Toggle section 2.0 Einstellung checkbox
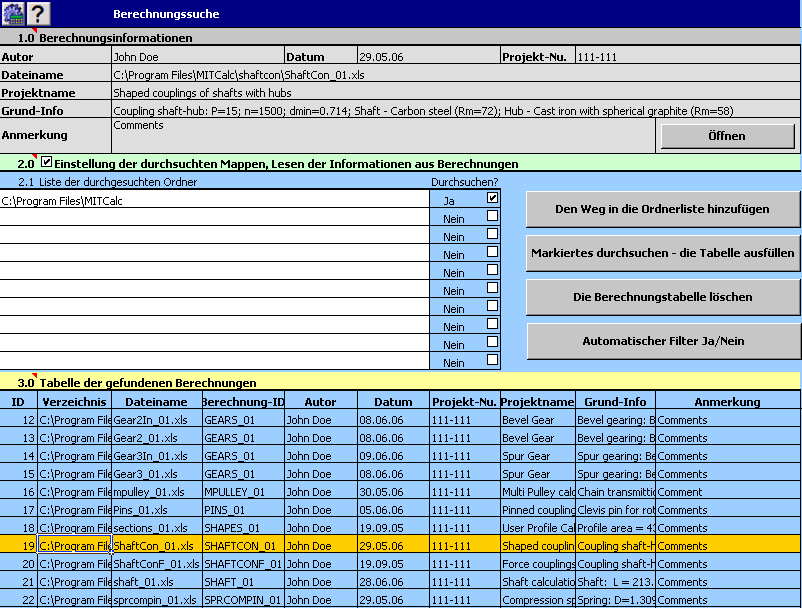 click(47, 162)
